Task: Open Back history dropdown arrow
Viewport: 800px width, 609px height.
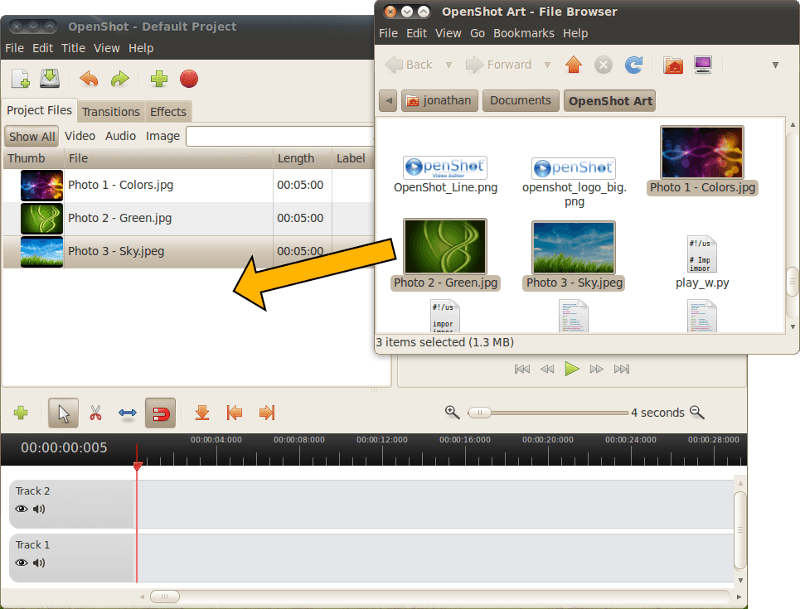Action: [449, 65]
